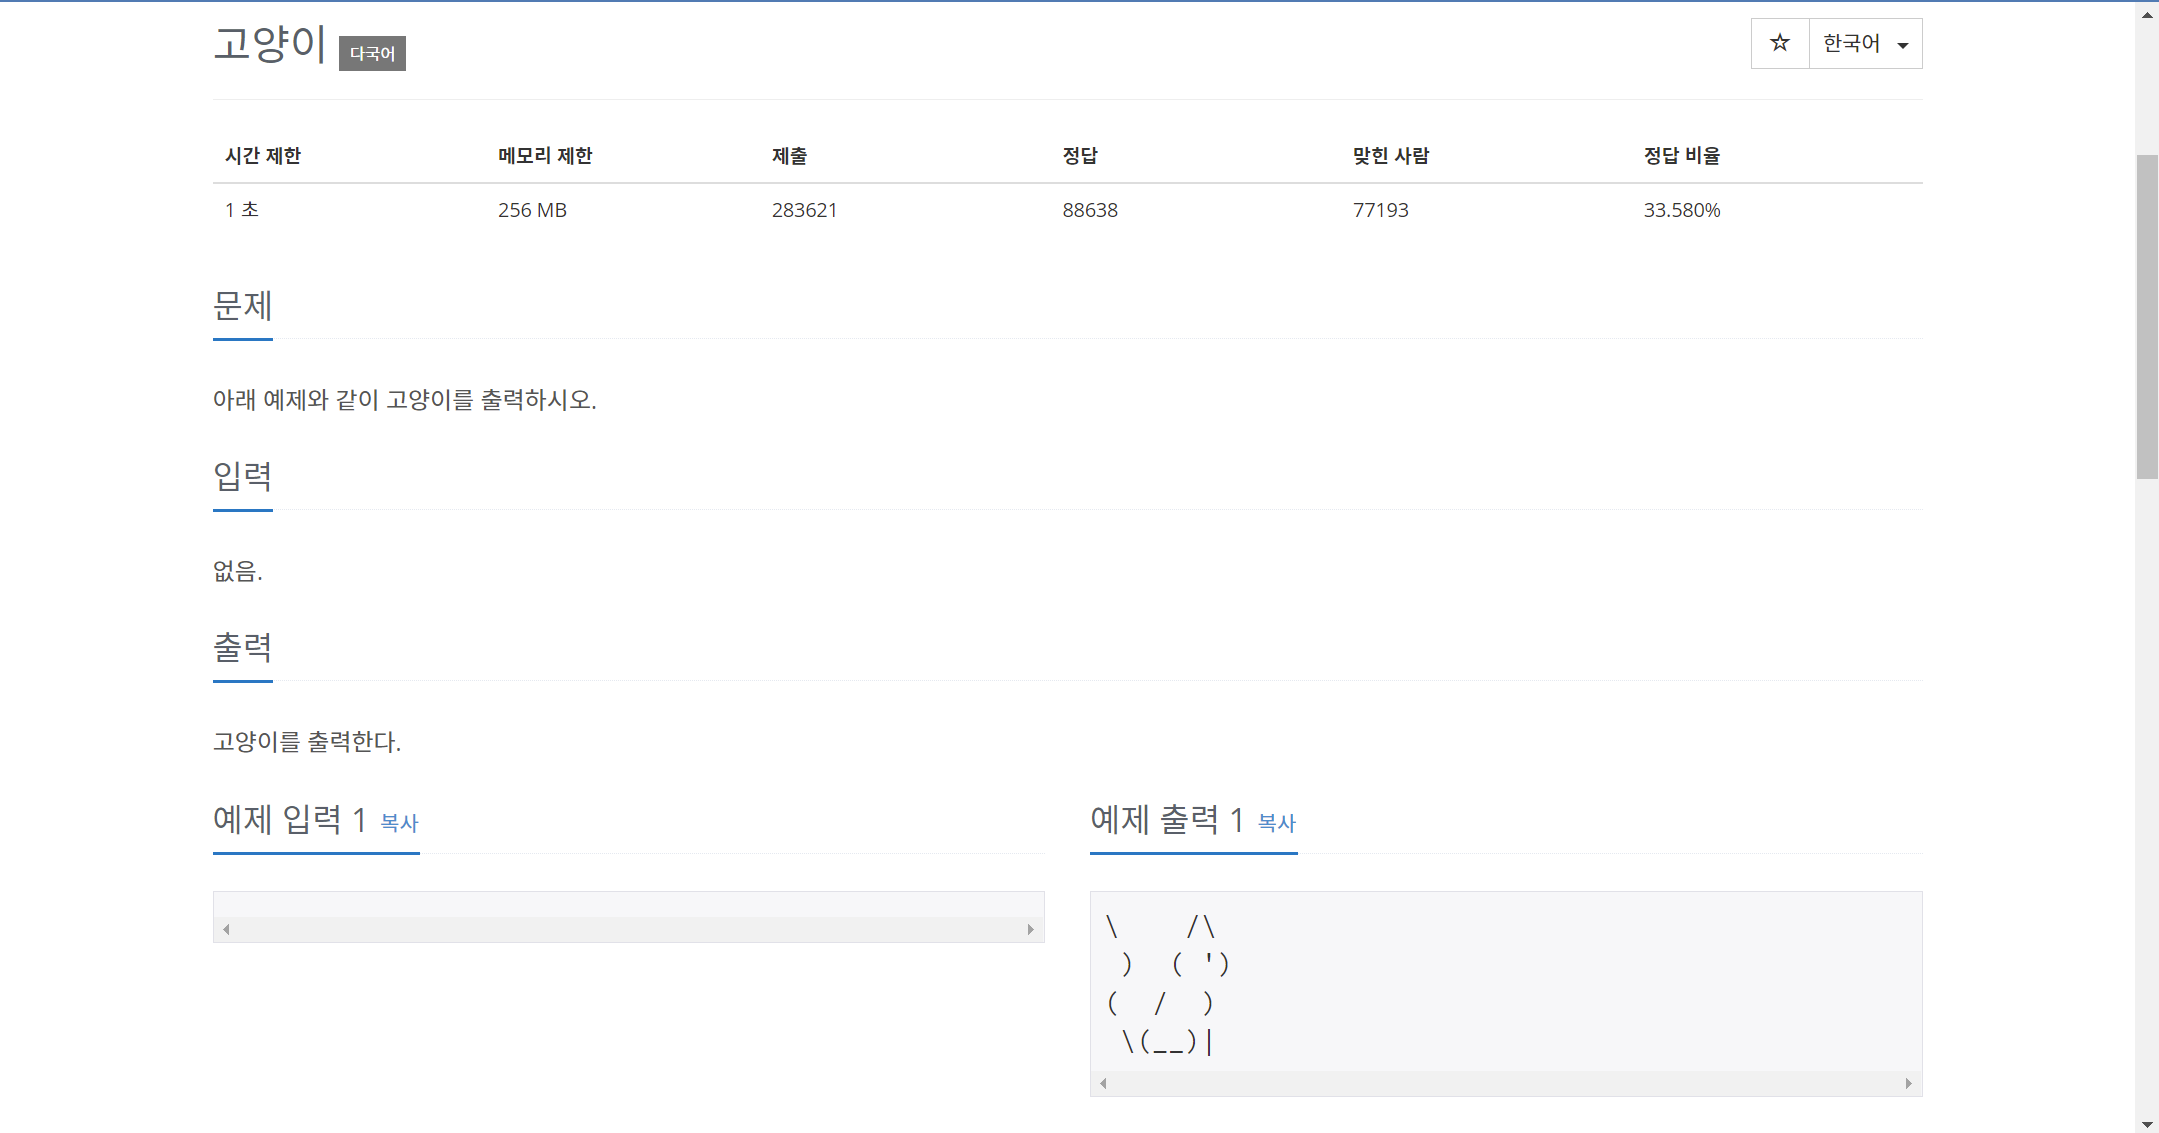Click left scroll arrow in sample input box
This screenshot has width=2159, height=1133.
point(227,930)
